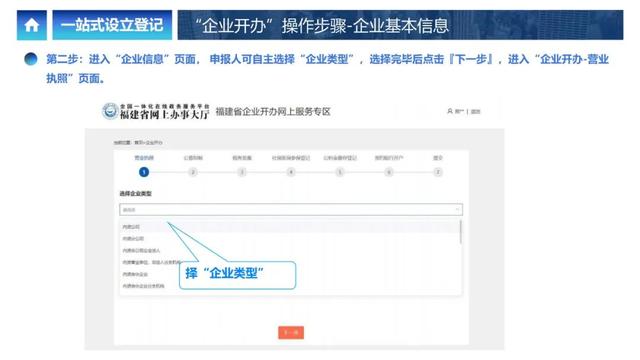Click the breadcrumb 首页 link
640x360 pixels.
[x=139, y=142]
